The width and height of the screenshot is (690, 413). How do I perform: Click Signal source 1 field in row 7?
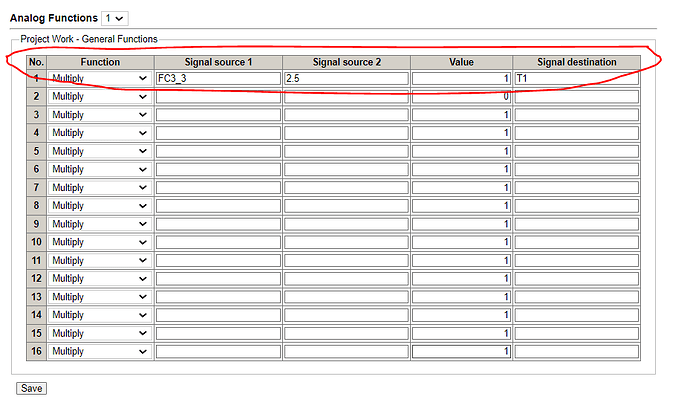pyautogui.click(x=218, y=188)
